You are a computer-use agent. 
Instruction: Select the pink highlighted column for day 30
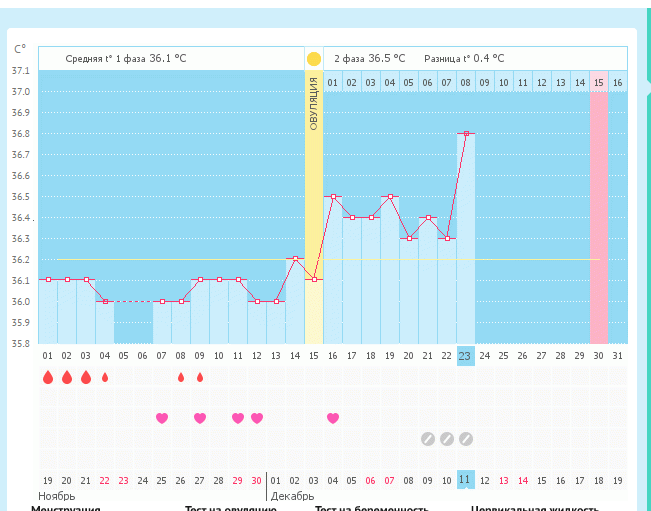(x=599, y=220)
